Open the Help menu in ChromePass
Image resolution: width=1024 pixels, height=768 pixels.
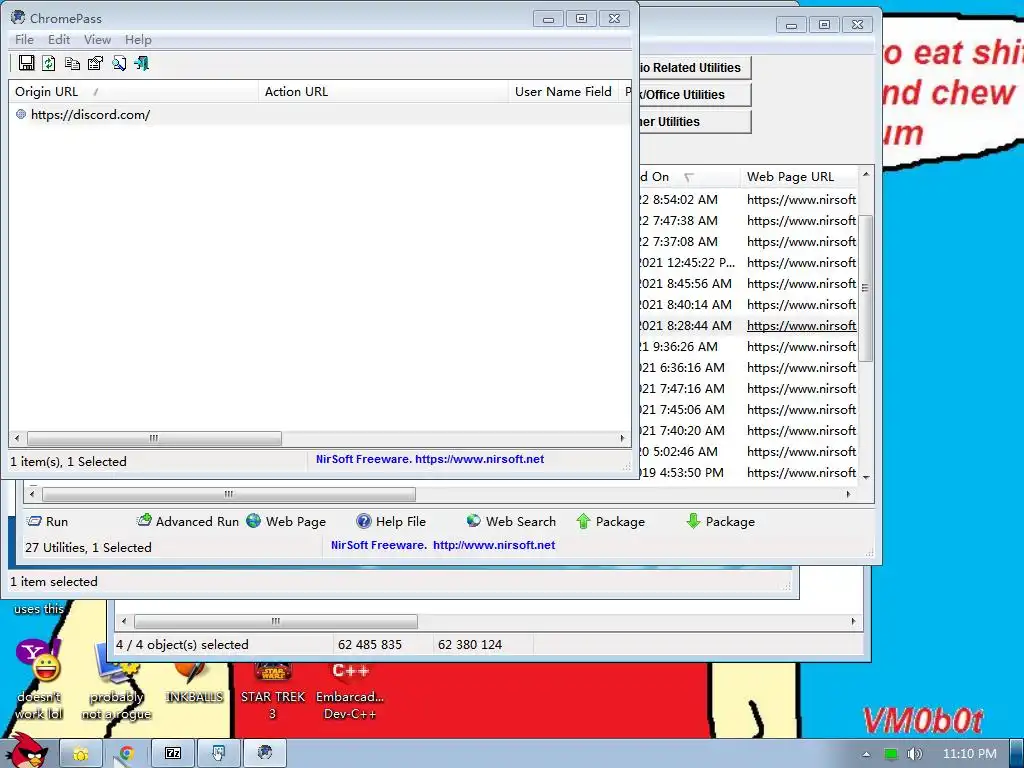tap(138, 40)
